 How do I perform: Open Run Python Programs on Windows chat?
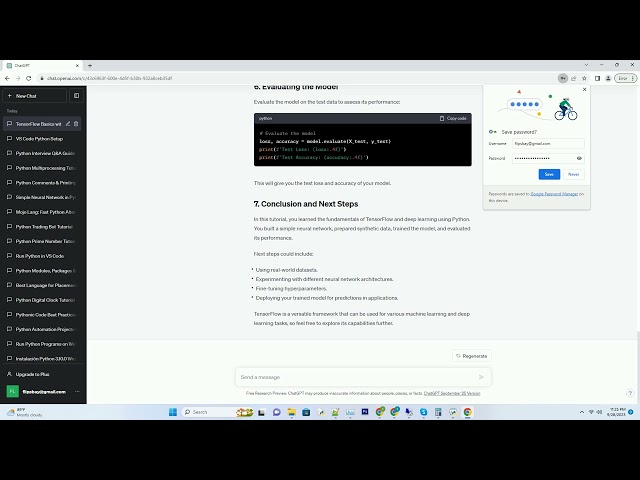[42, 344]
